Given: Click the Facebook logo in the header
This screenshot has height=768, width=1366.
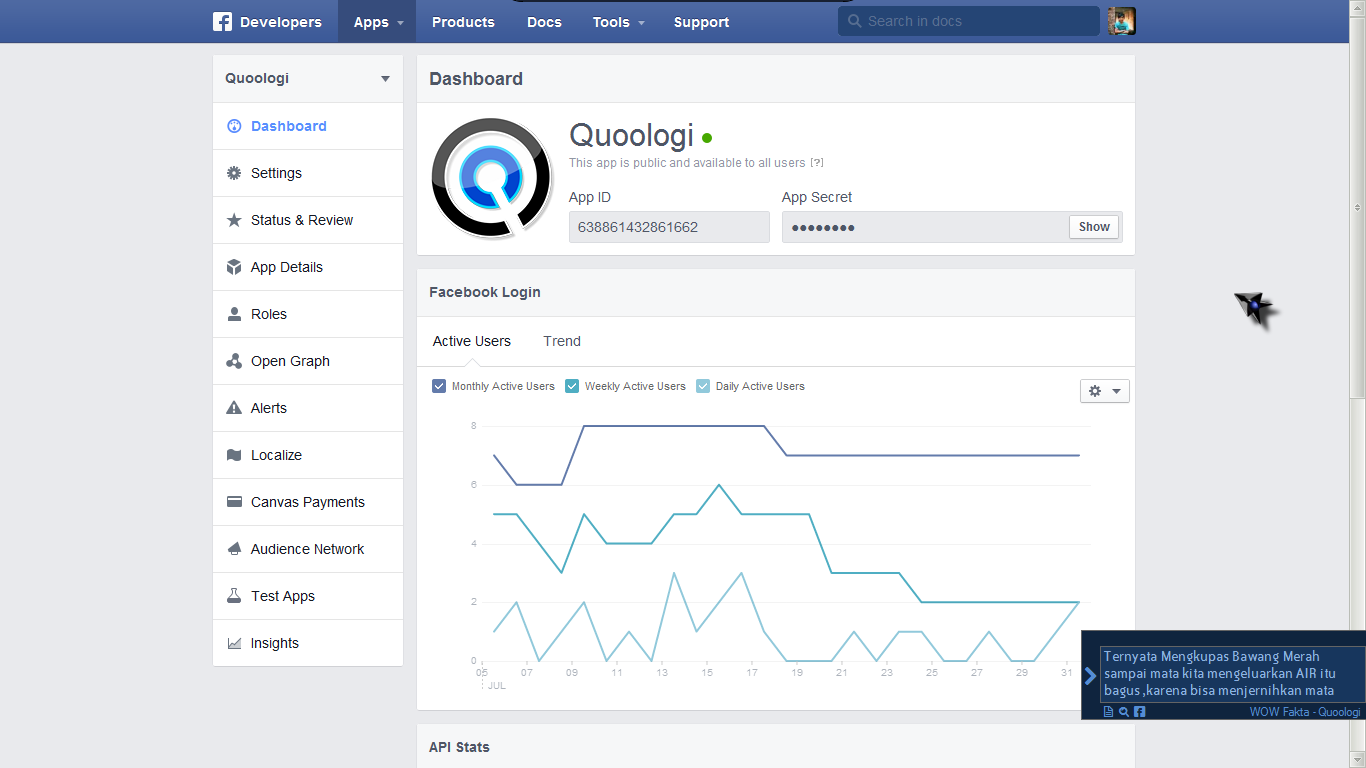Looking at the screenshot, I should 222,22.
